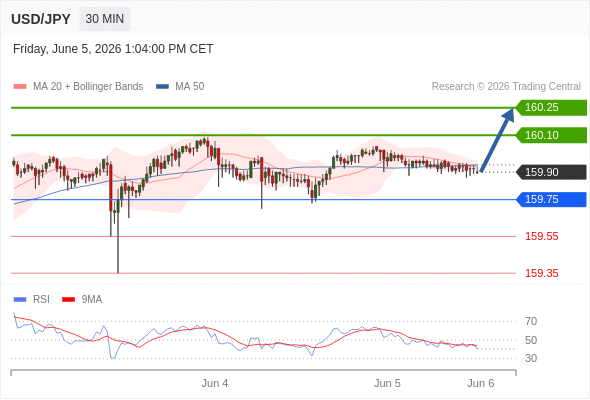
Task: Click the Jun 6 date axis label
Action: point(481,383)
